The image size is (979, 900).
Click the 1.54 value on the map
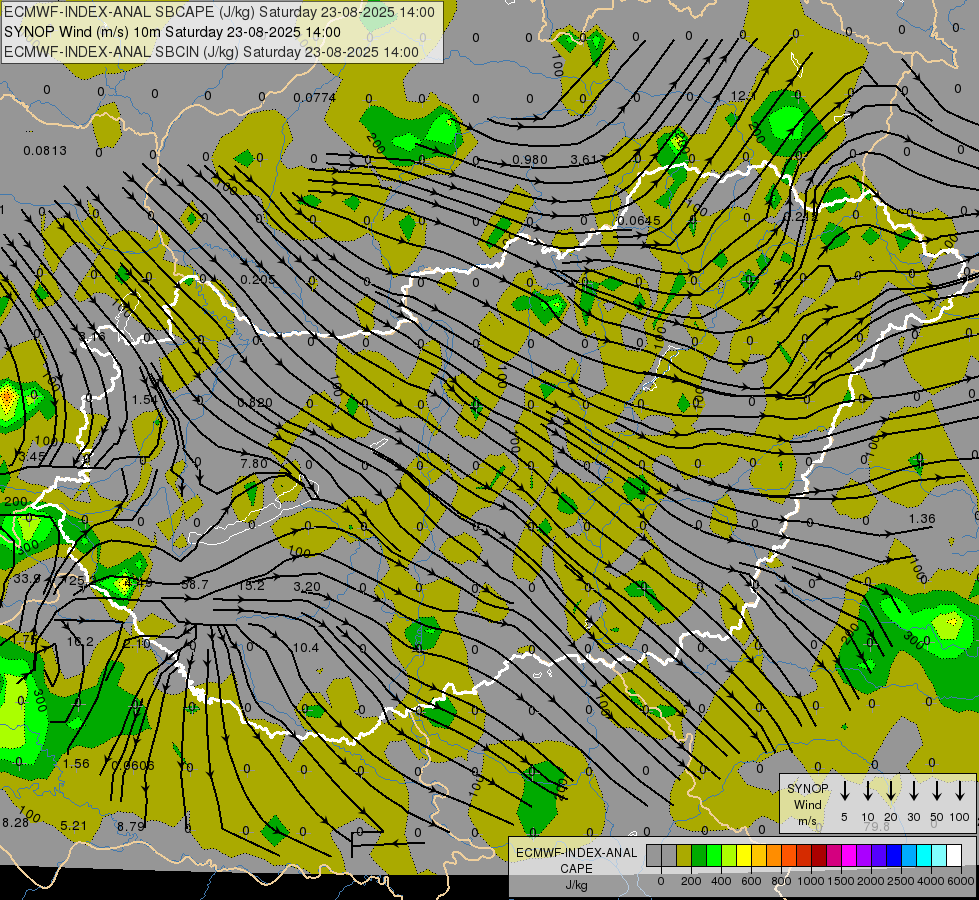coord(145,399)
